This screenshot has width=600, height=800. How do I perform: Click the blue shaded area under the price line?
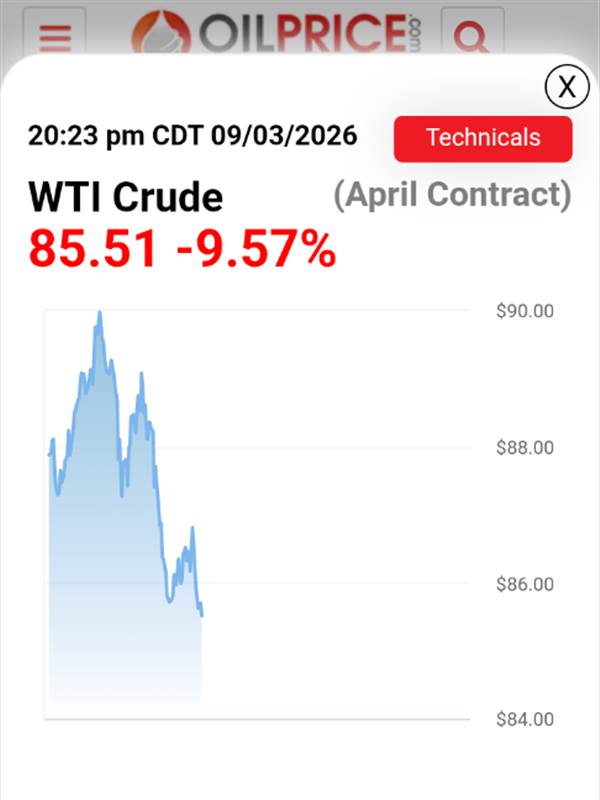pyautogui.click(x=110, y=600)
